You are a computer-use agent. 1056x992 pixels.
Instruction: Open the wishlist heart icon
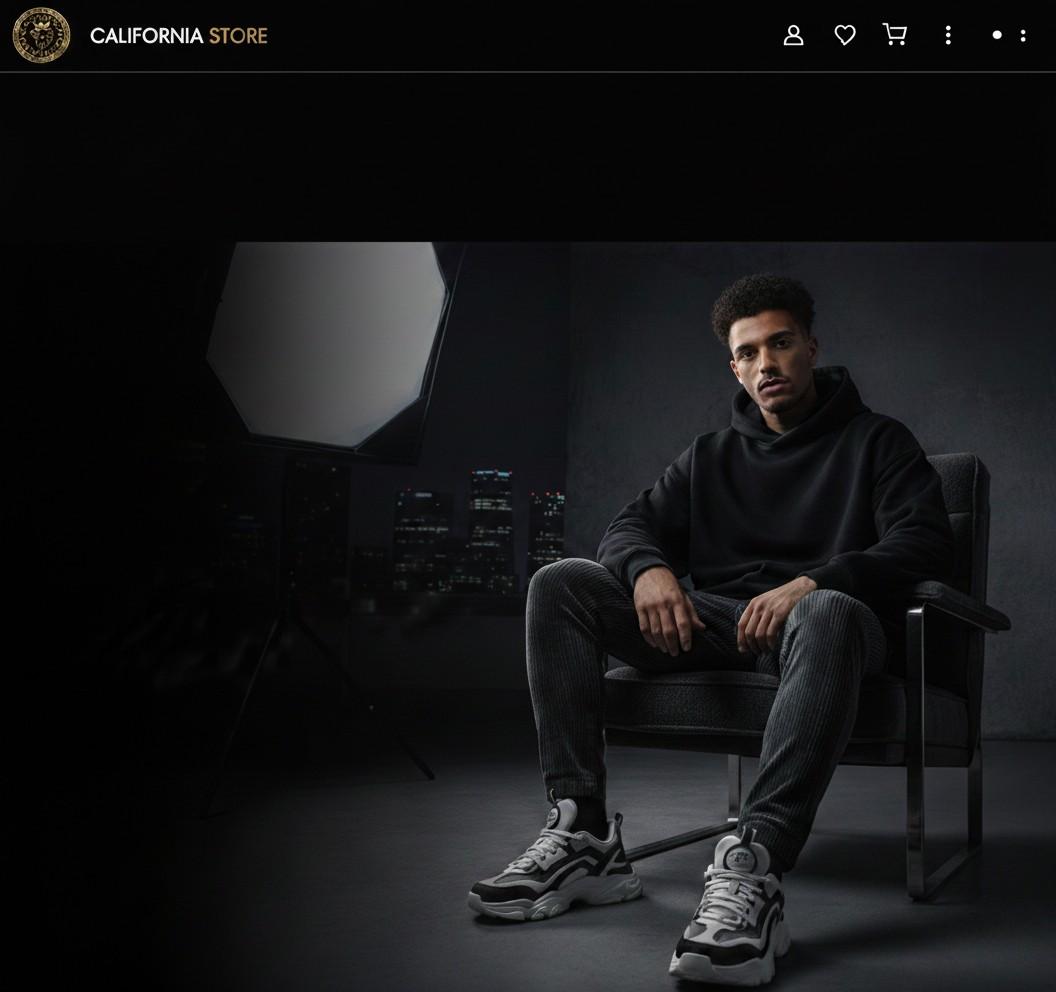845,36
